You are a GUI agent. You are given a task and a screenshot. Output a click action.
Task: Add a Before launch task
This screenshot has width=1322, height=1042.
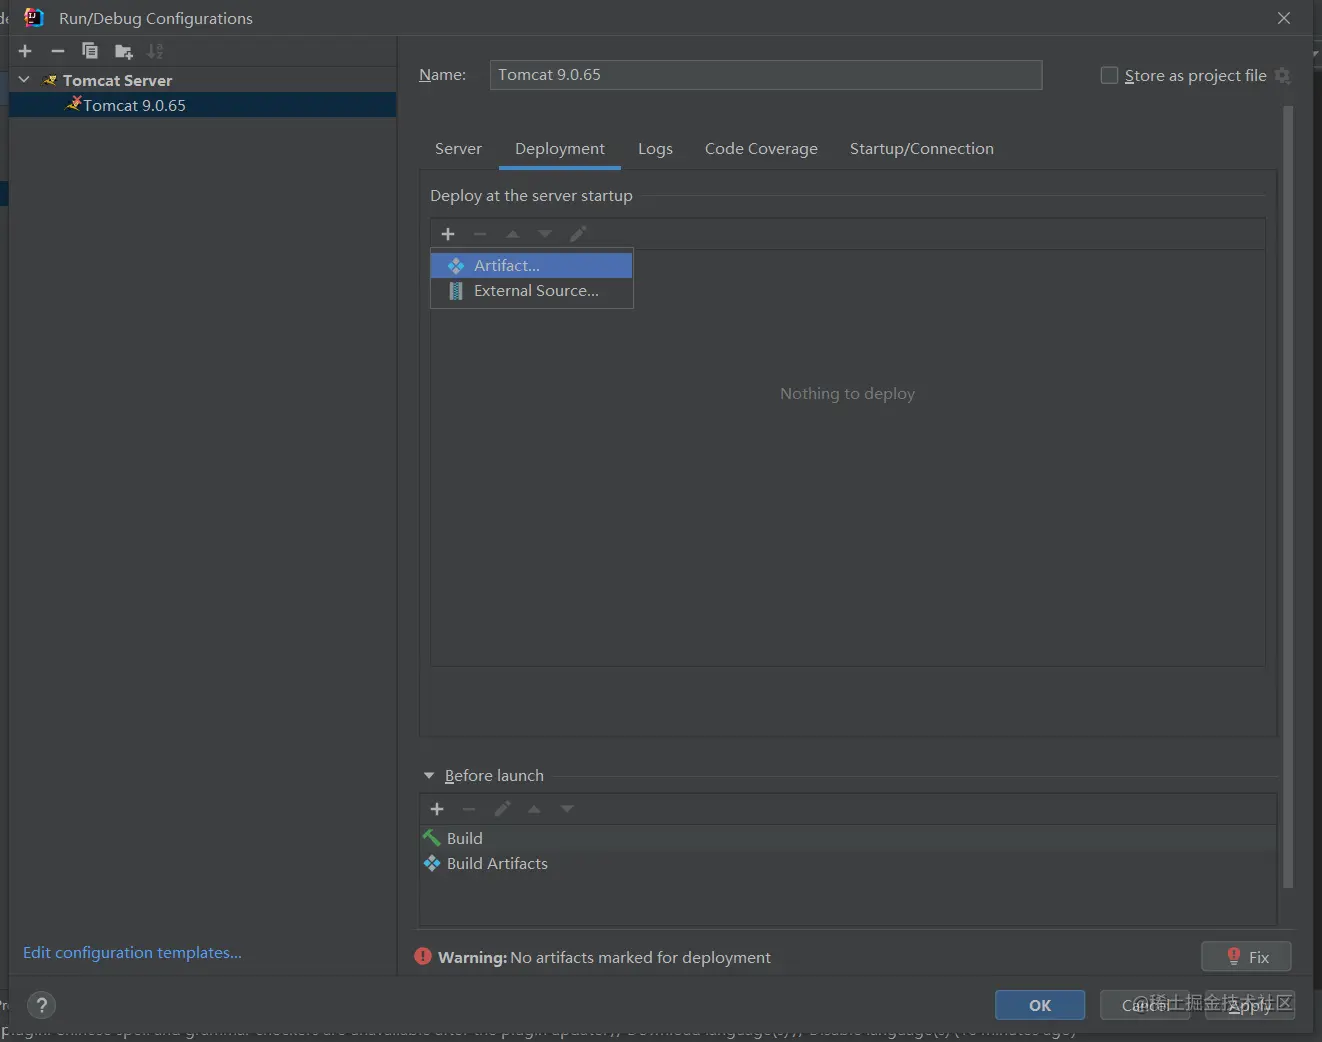[437, 809]
